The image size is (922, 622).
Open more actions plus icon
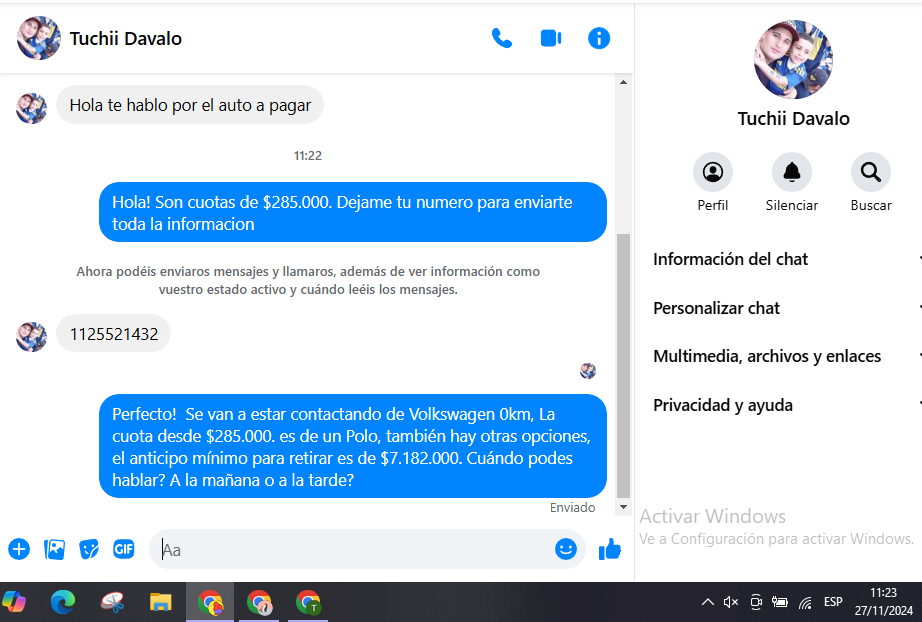pos(19,549)
